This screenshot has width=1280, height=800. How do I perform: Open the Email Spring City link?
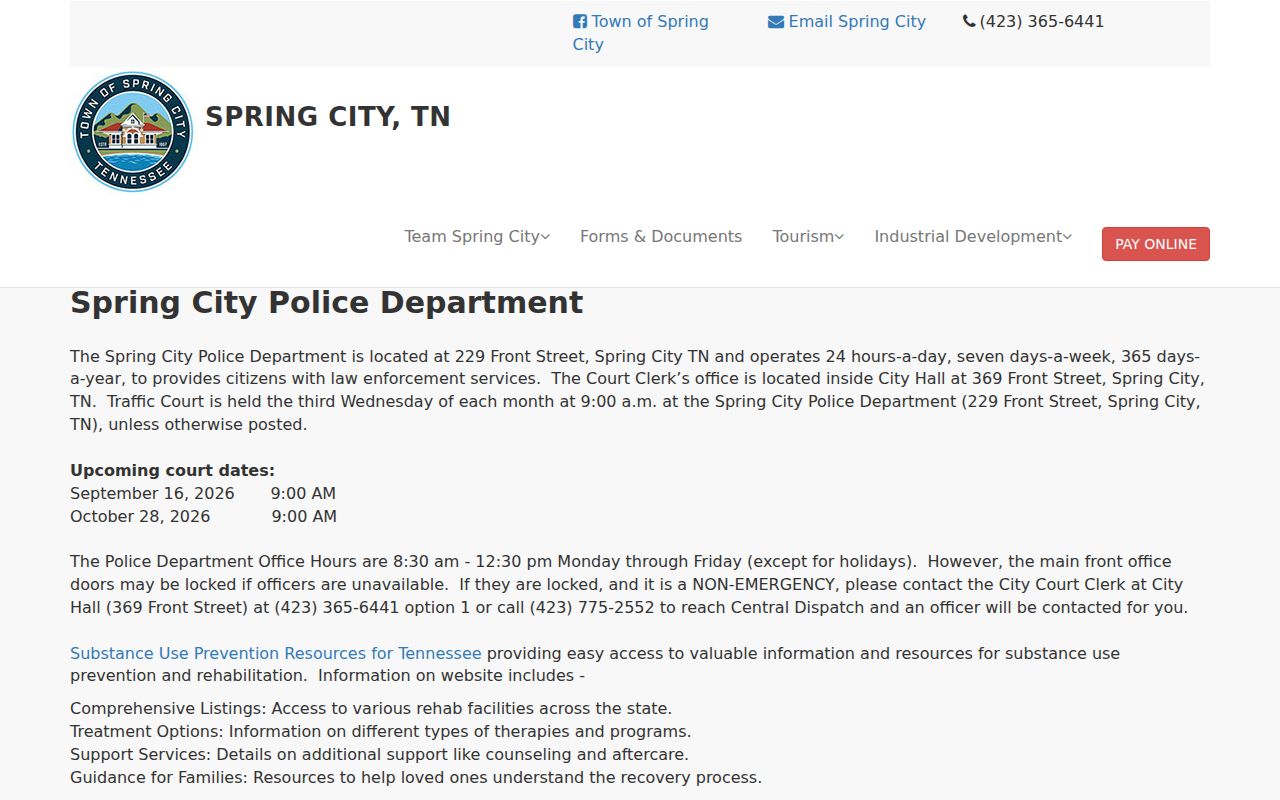pos(847,22)
